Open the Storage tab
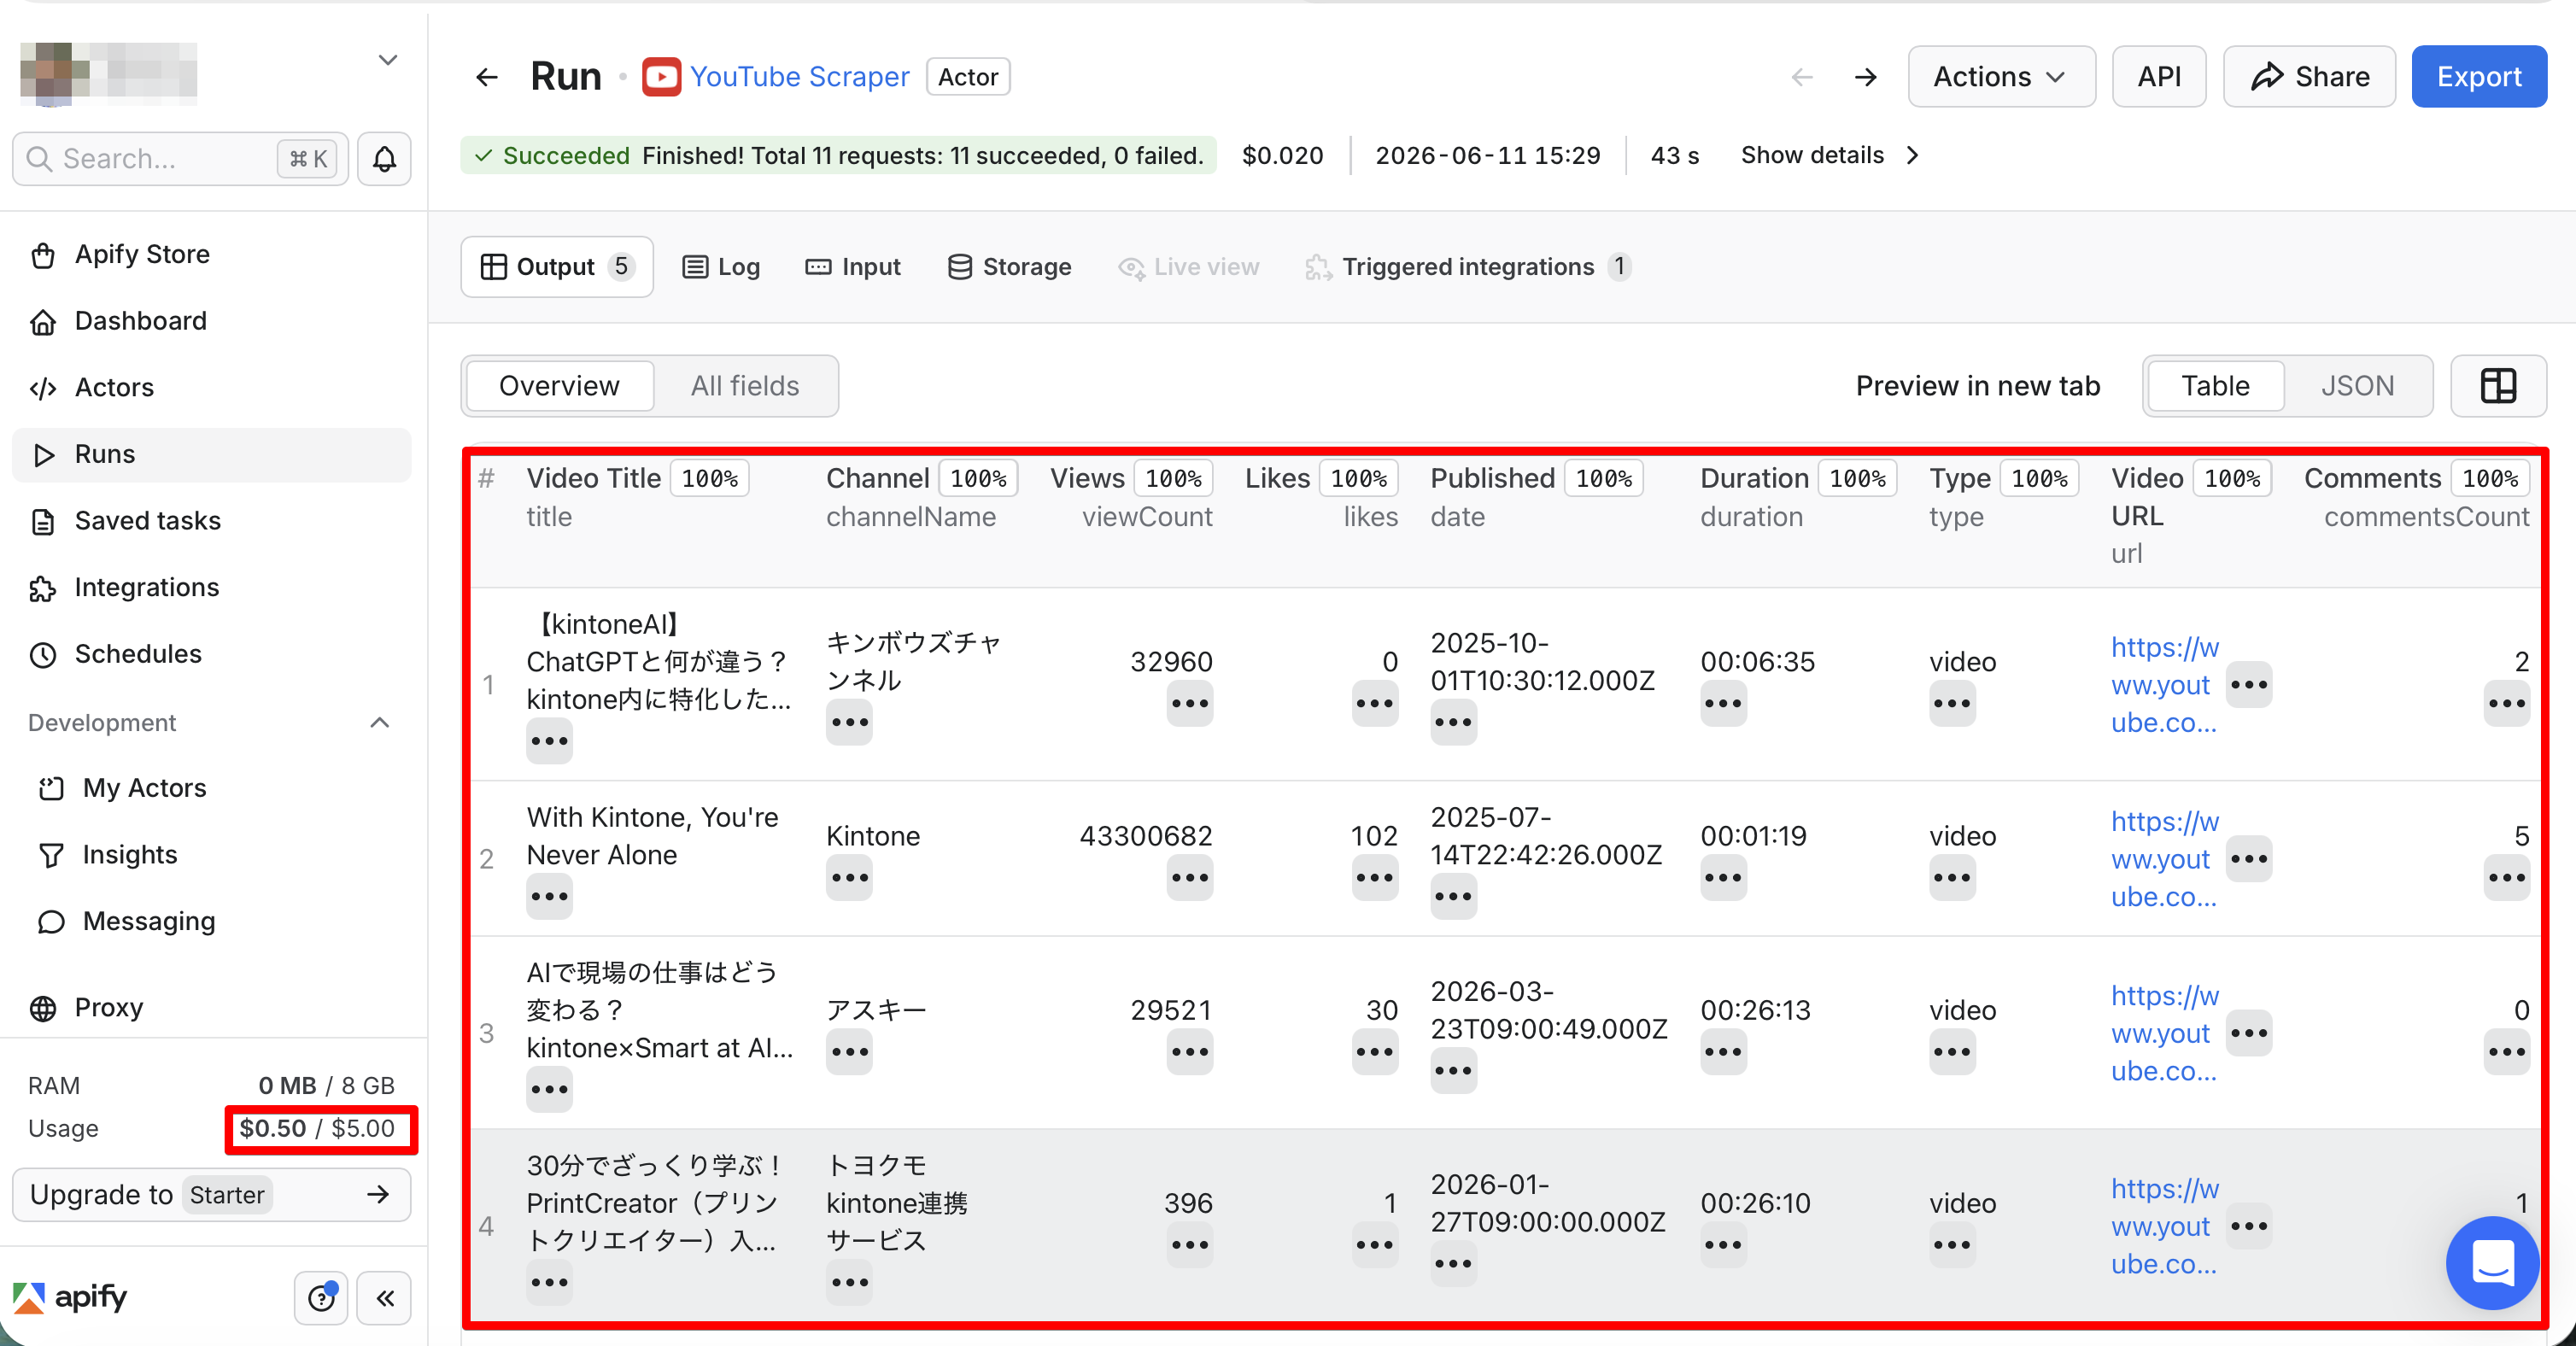This screenshot has width=2576, height=1346. click(x=1009, y=267)
